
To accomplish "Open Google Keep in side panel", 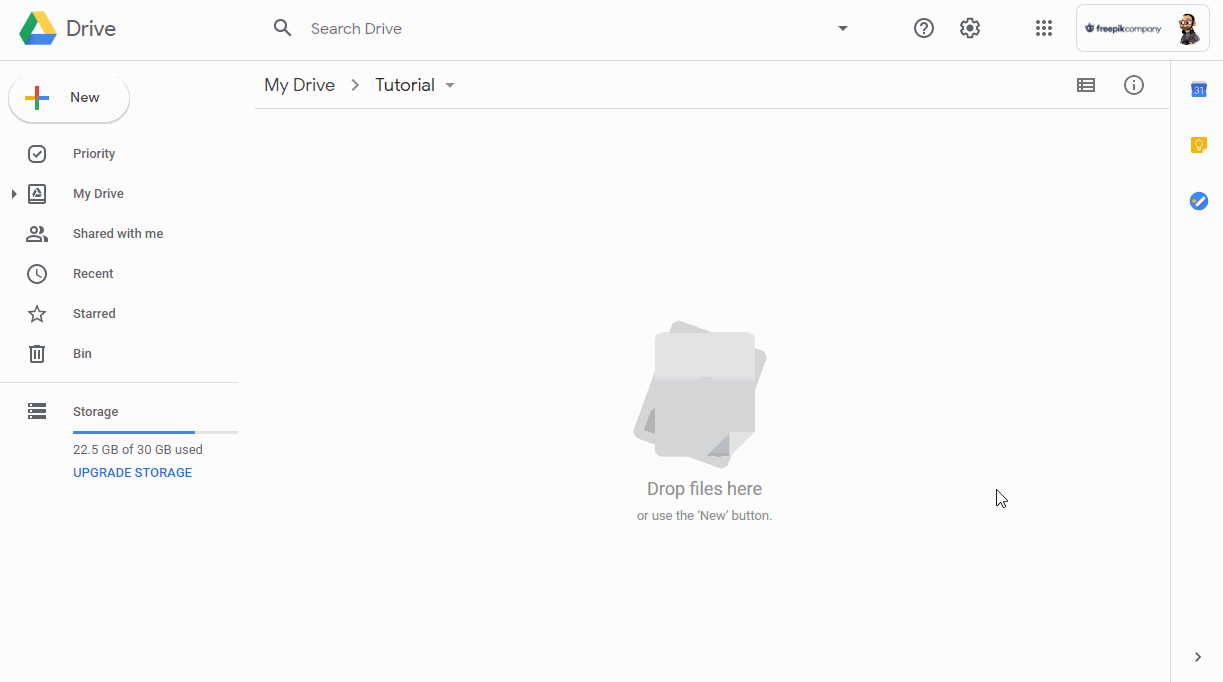I will (x=1199, y=145).
